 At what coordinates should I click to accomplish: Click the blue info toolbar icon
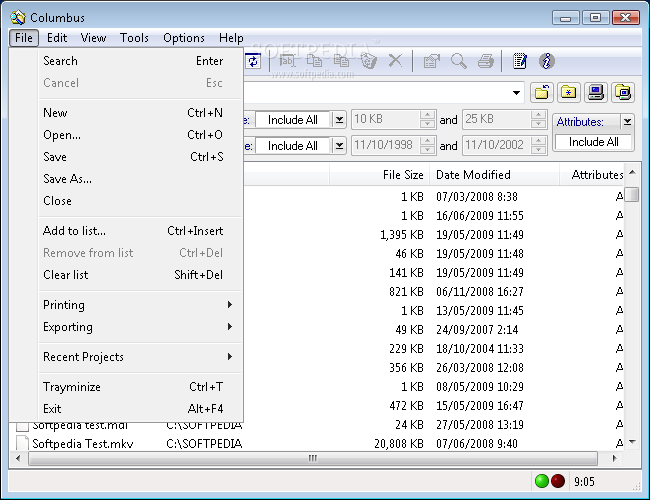pos(547,61)
